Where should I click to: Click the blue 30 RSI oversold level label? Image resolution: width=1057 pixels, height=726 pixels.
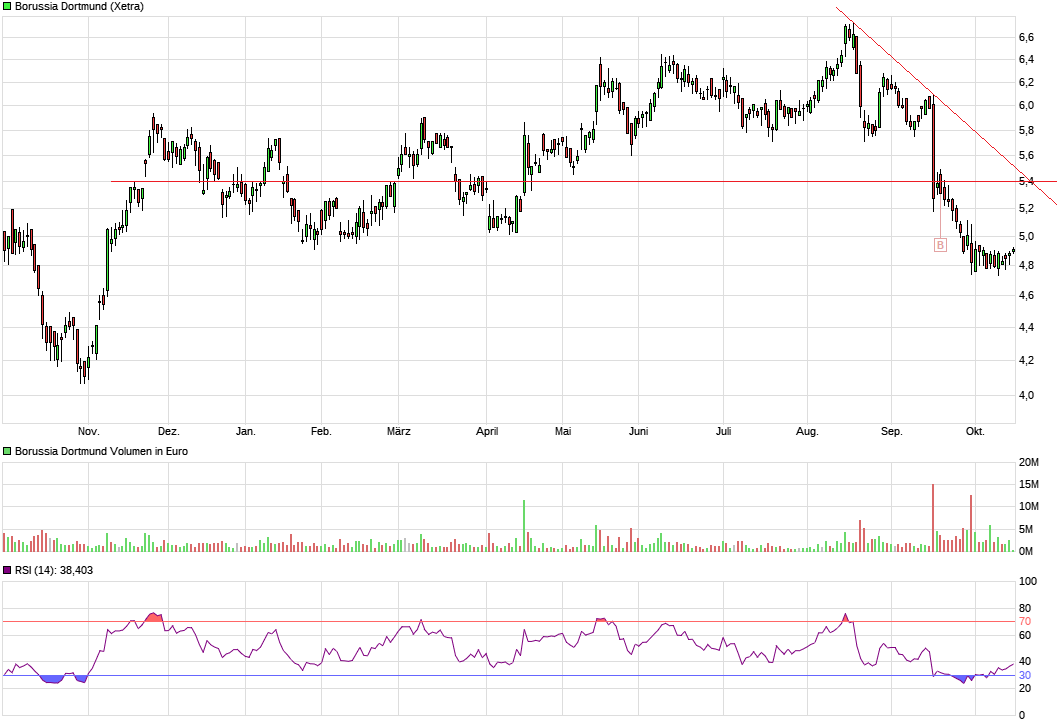click(x=1025, y=675)
